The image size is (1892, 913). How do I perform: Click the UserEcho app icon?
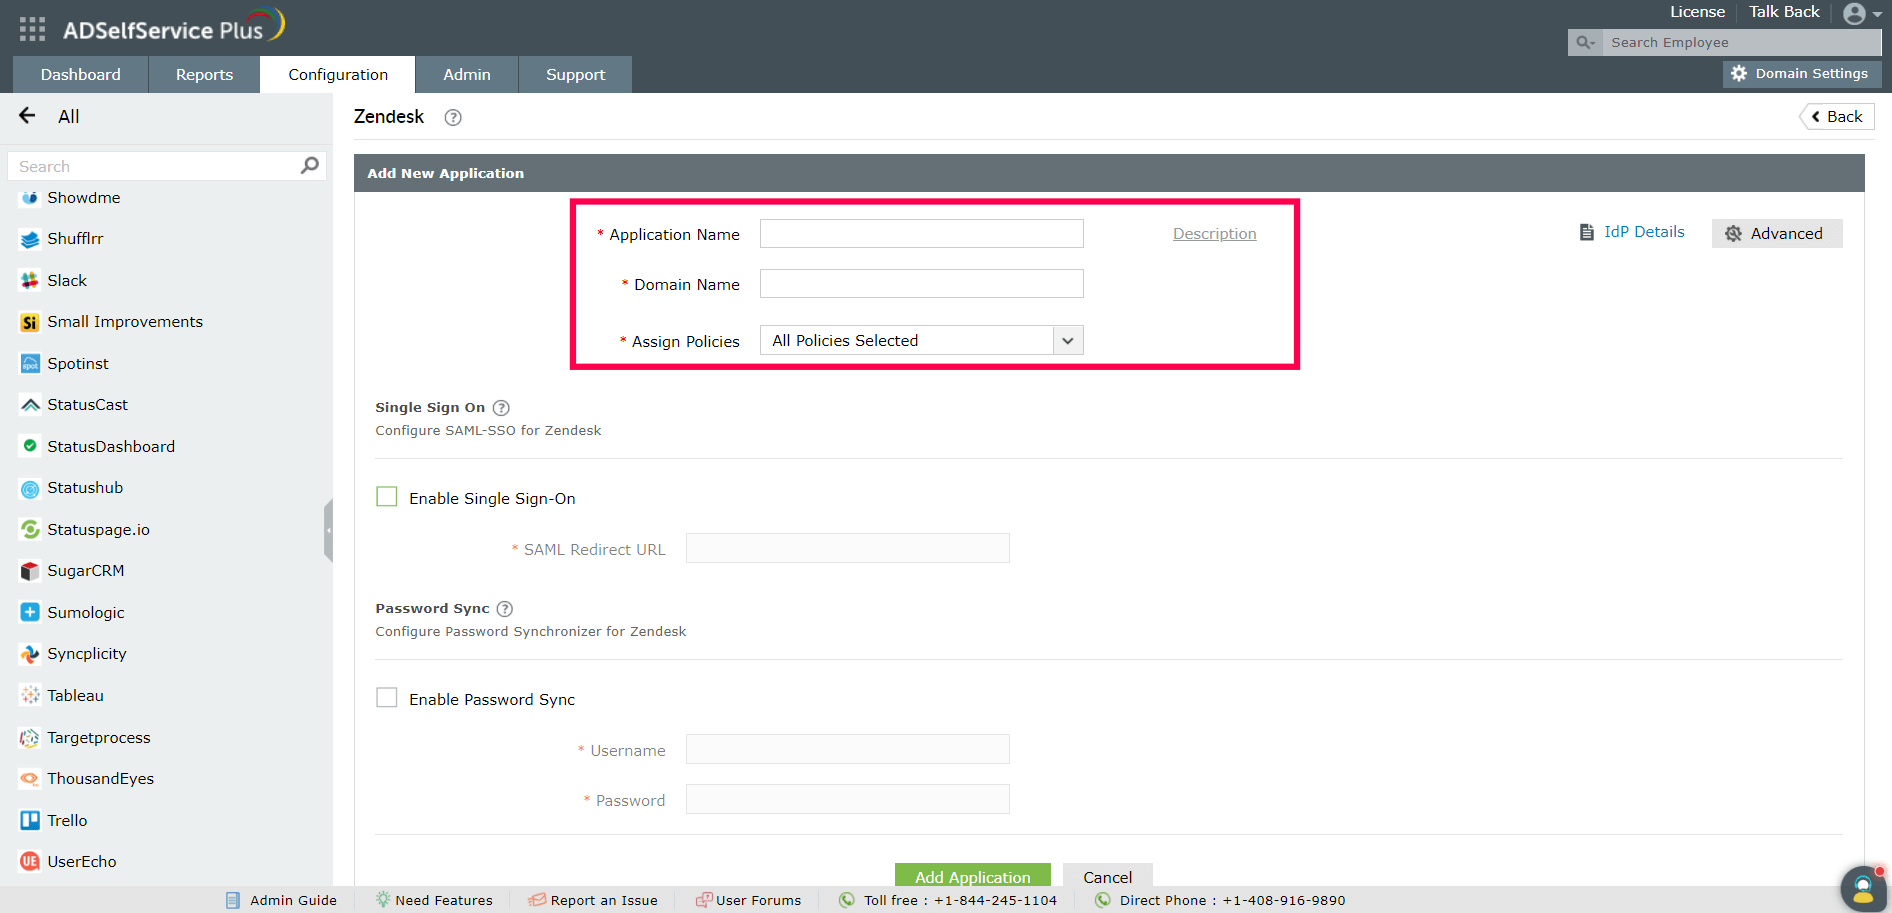[30, 861]
